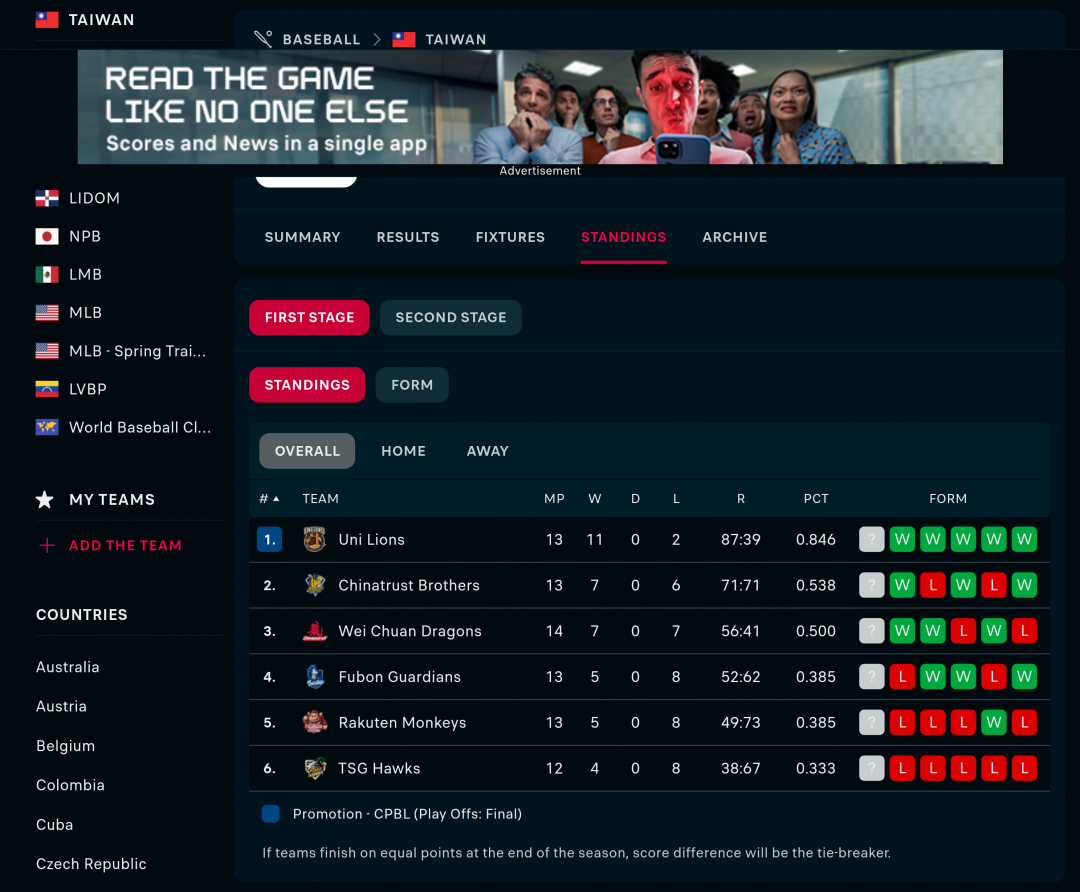Select the Home standings filter
The image size is (1080, 892).
[403, 451]
